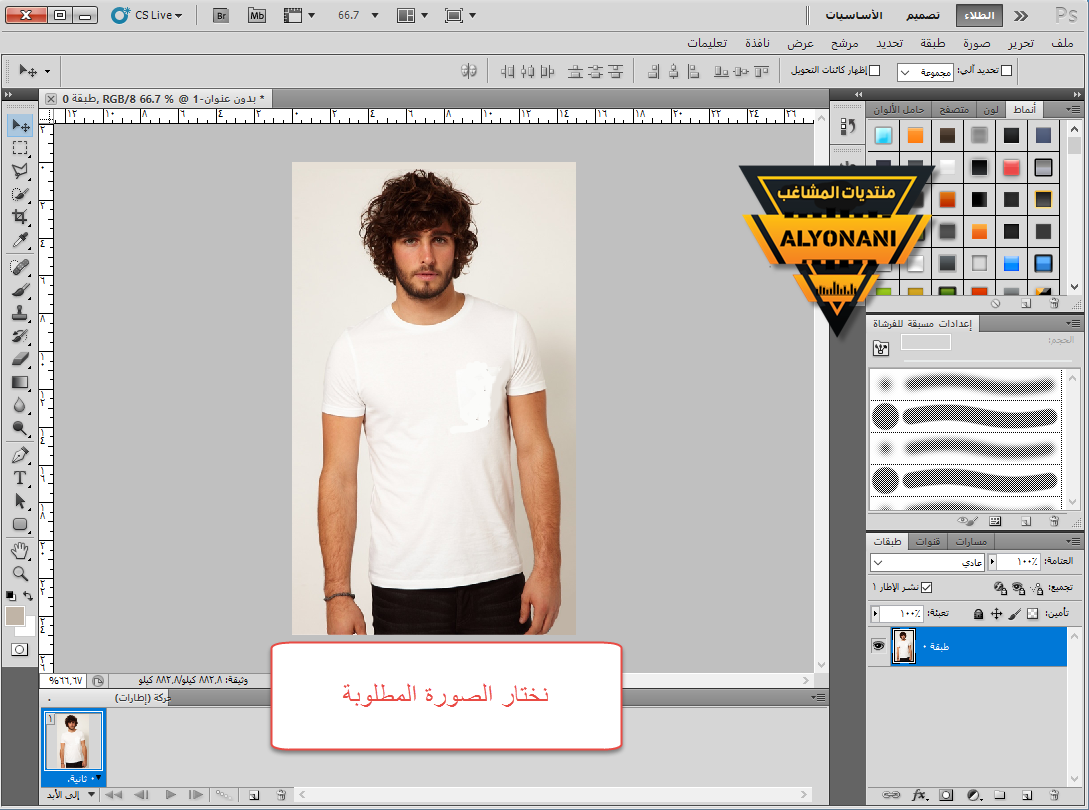Select the Crop tool

coord(20,217)
